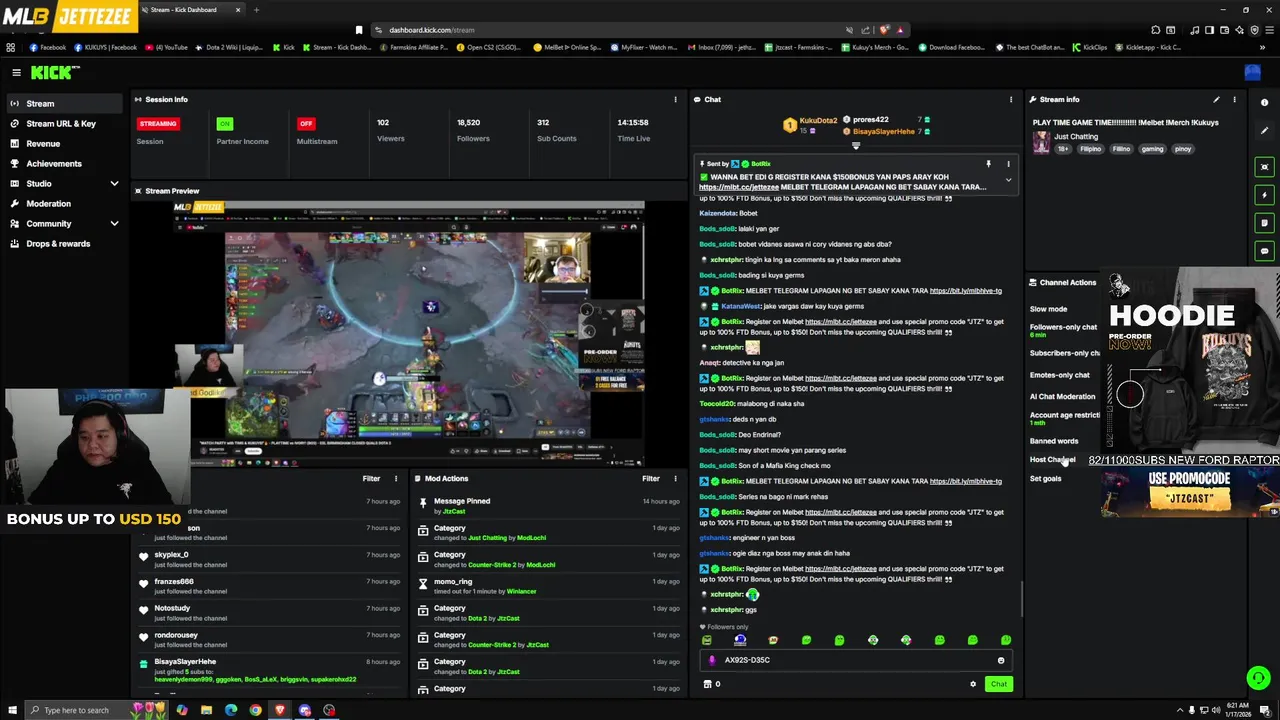Open Stream info three-dot menu
1280x720 pixels.
[x=1234, y=99]
